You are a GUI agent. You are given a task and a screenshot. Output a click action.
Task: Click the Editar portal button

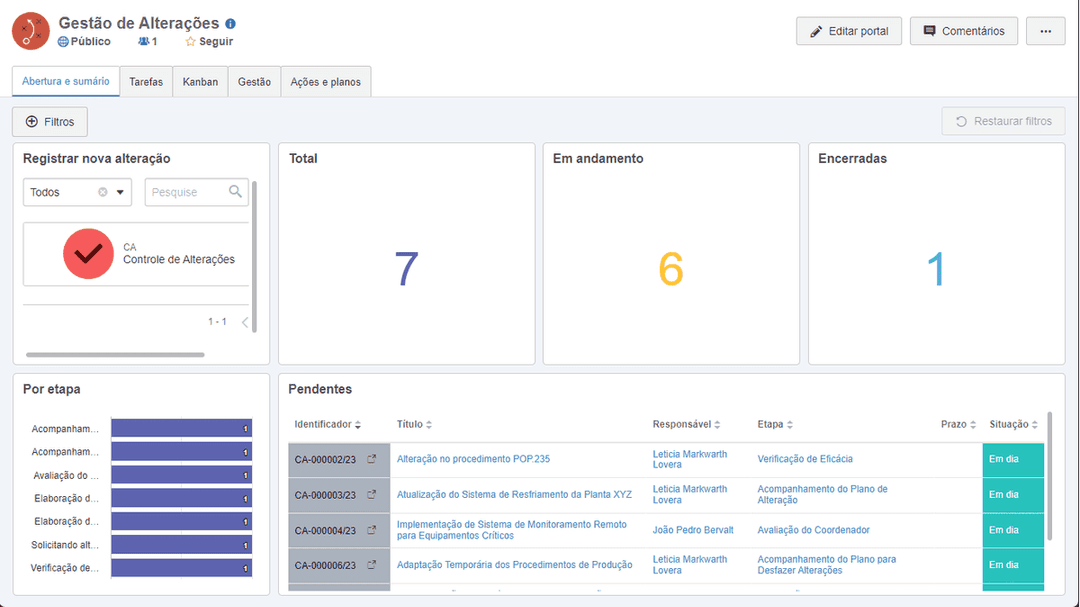point(849,31)
